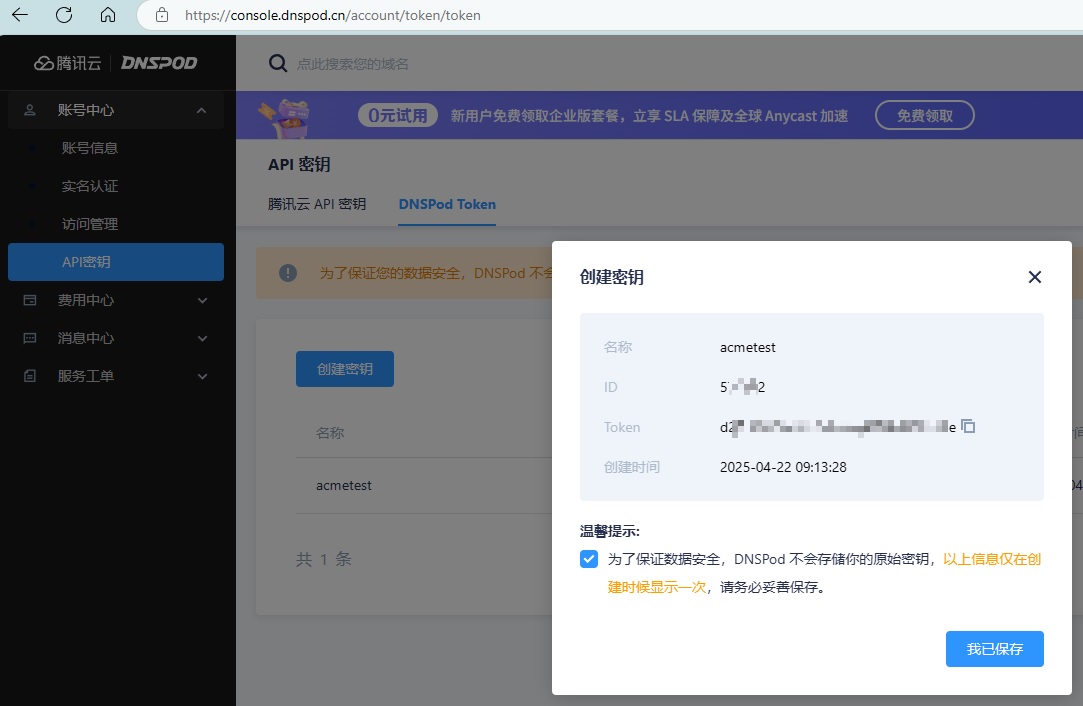Click the orange 以上信息仅在创建时候显示一次 text

pyautogui.click(x=825, y=573)
